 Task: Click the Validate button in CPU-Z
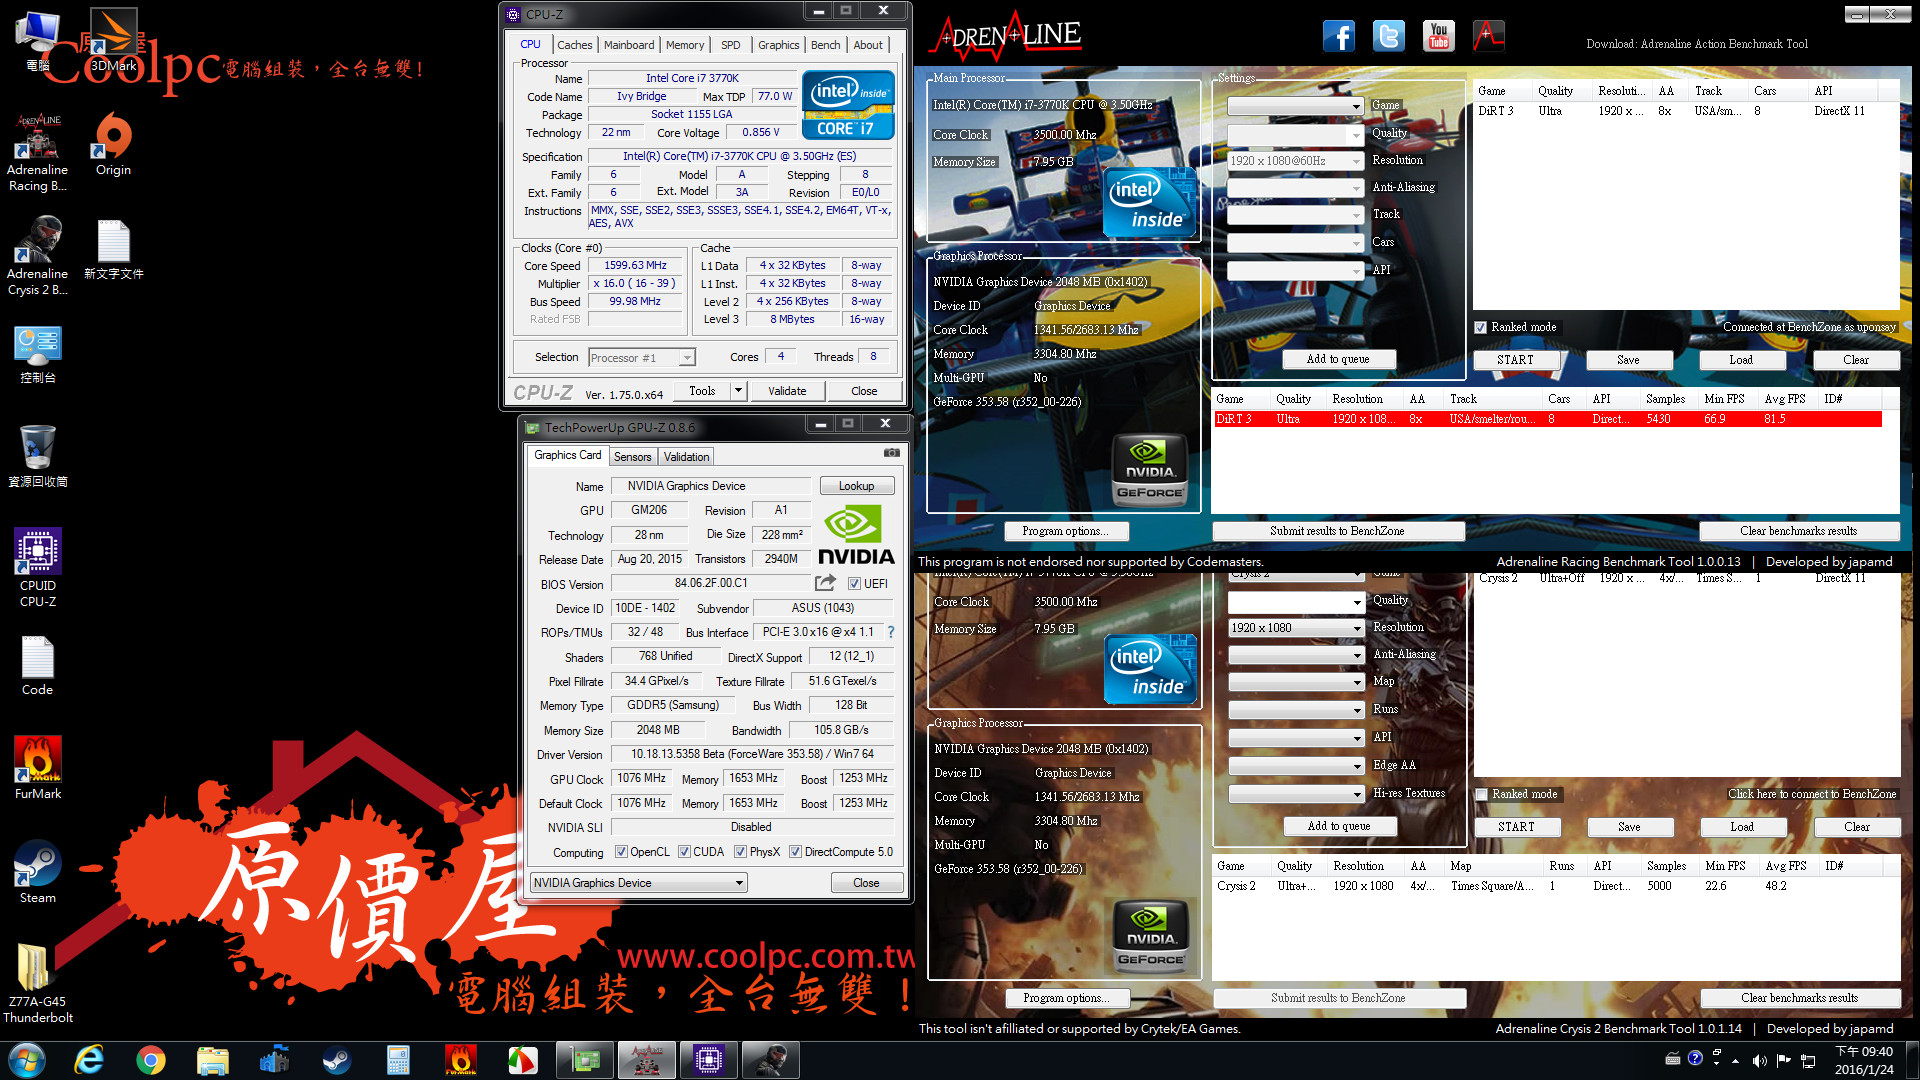(x=787, y=391)
